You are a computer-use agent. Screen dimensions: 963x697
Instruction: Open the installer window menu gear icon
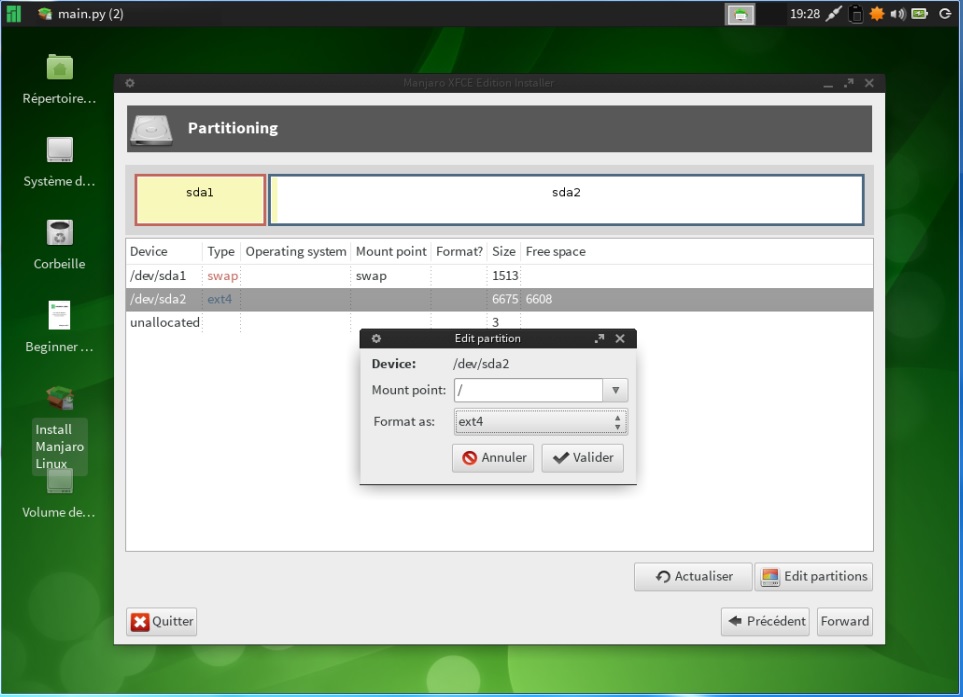(130, 83)
